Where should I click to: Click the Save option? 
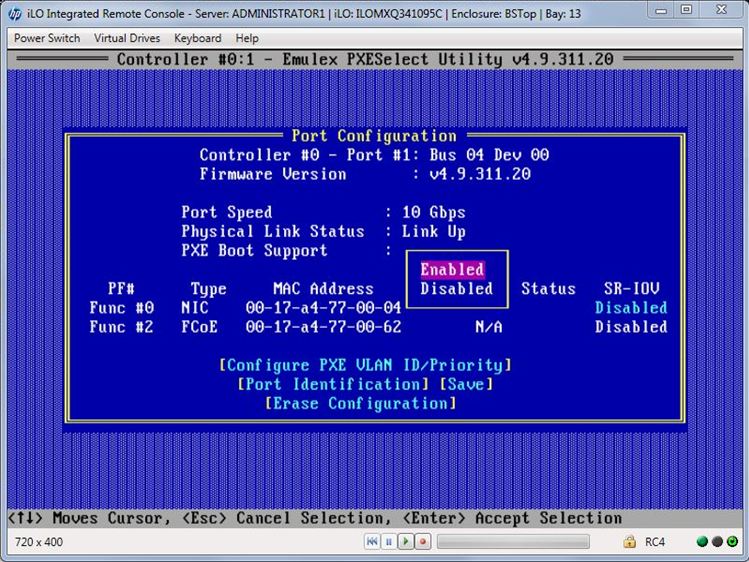(x=467, y=384)
